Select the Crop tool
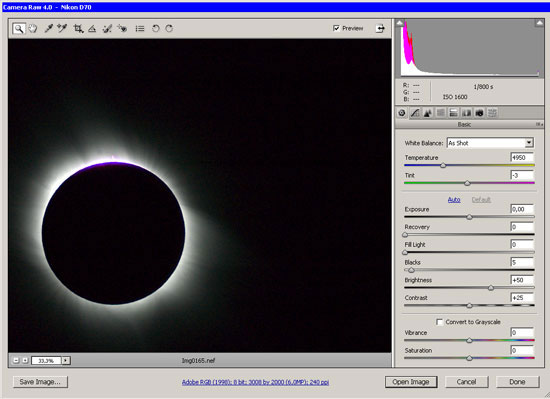Screen dimensions: 550x399 (x=78, y=28)
